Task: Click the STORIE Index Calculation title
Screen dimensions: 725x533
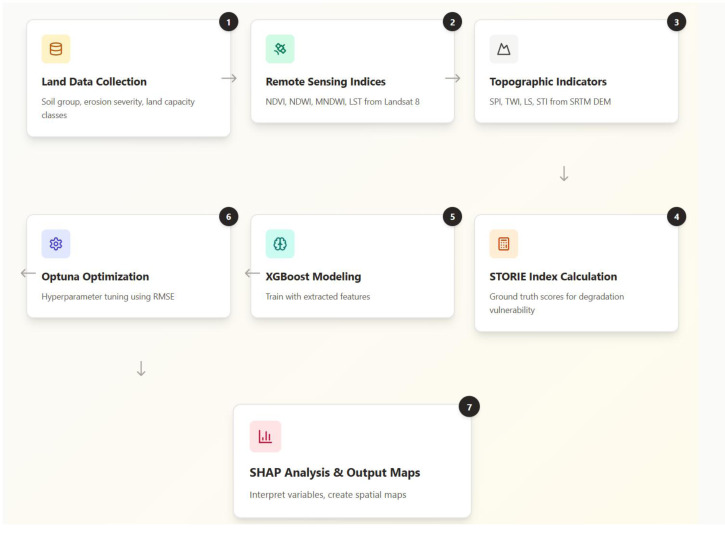Action: point(553,276)
